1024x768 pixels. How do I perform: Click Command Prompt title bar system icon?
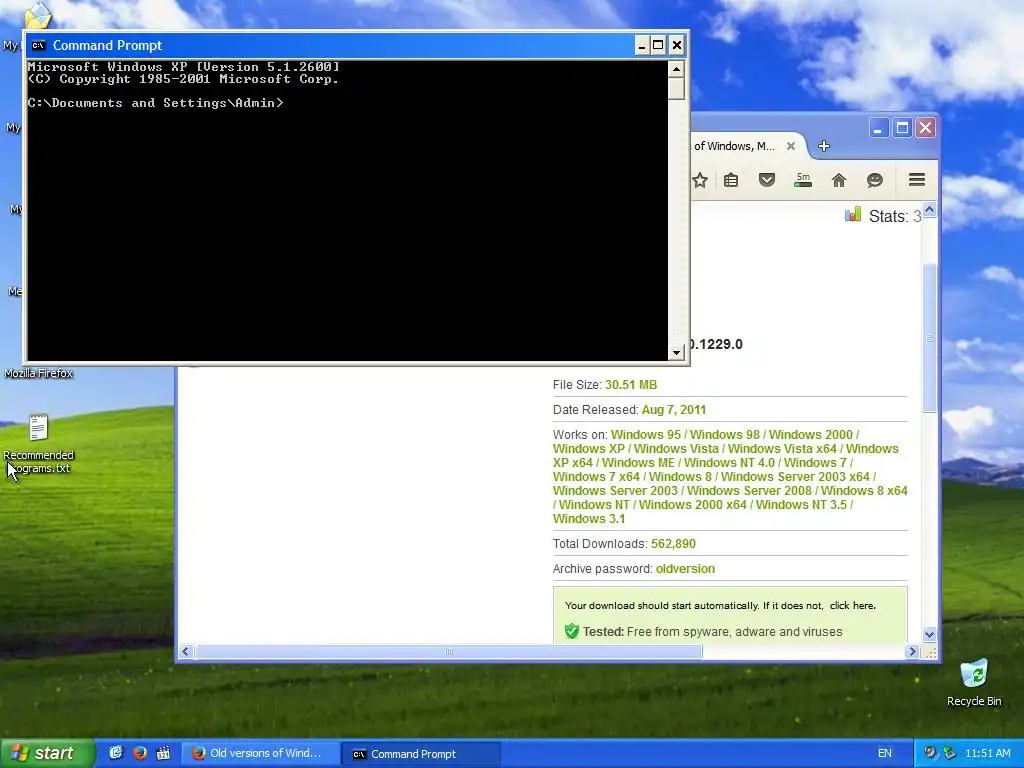coord(39,45)
